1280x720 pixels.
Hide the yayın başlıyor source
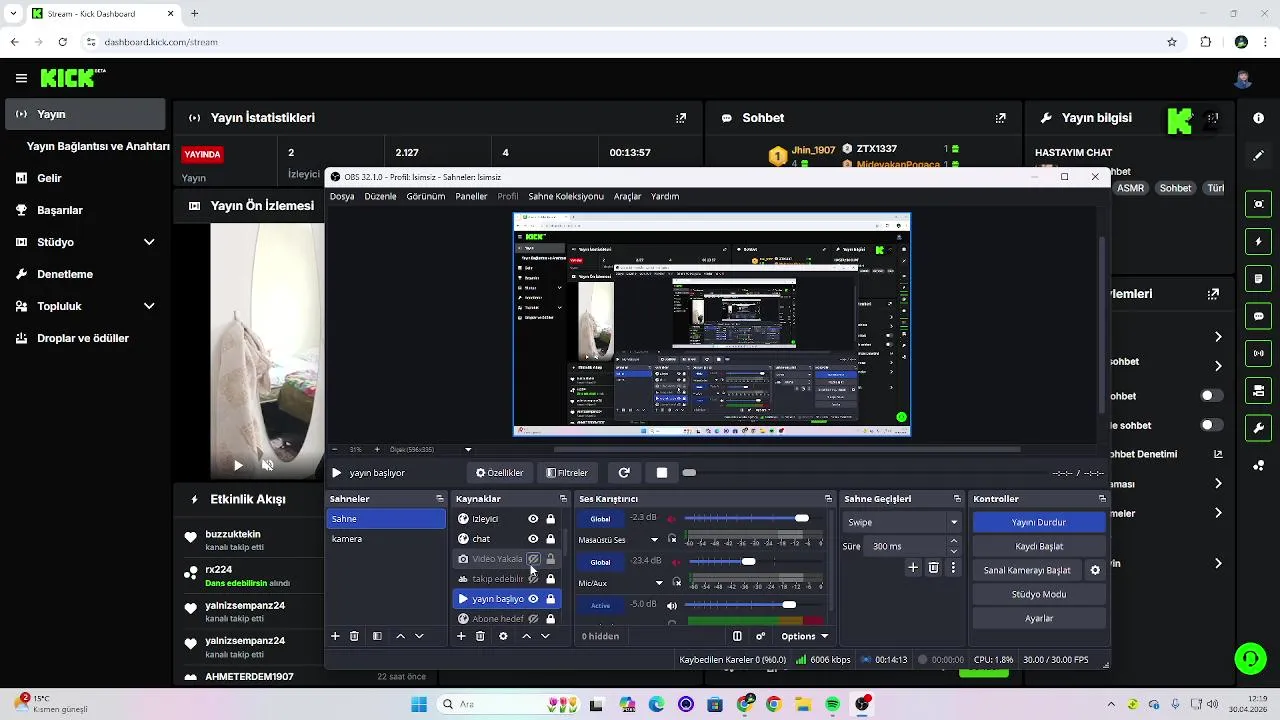(533, 599)
